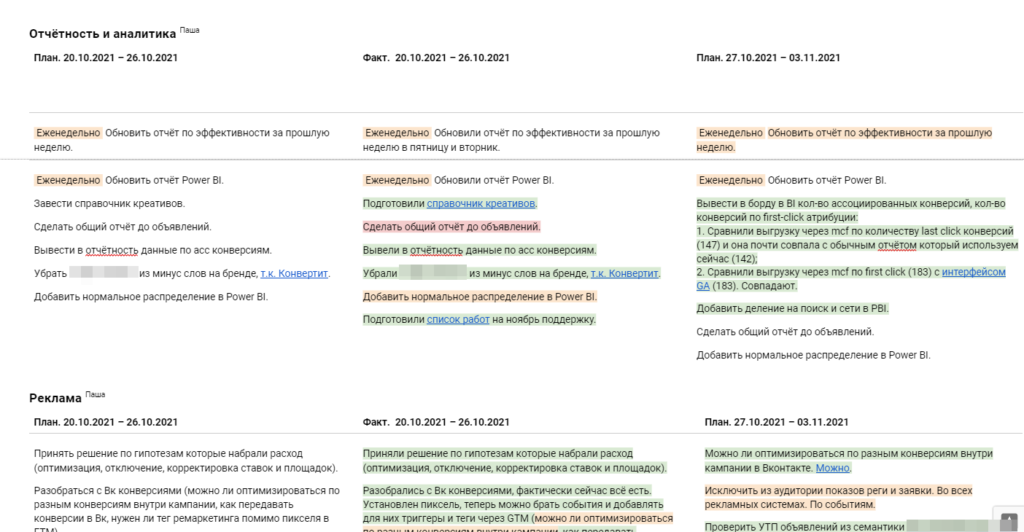Click 'Добавить деление на поиск и сети в PBI.'
1024x532 pixels.
(792, 308)
